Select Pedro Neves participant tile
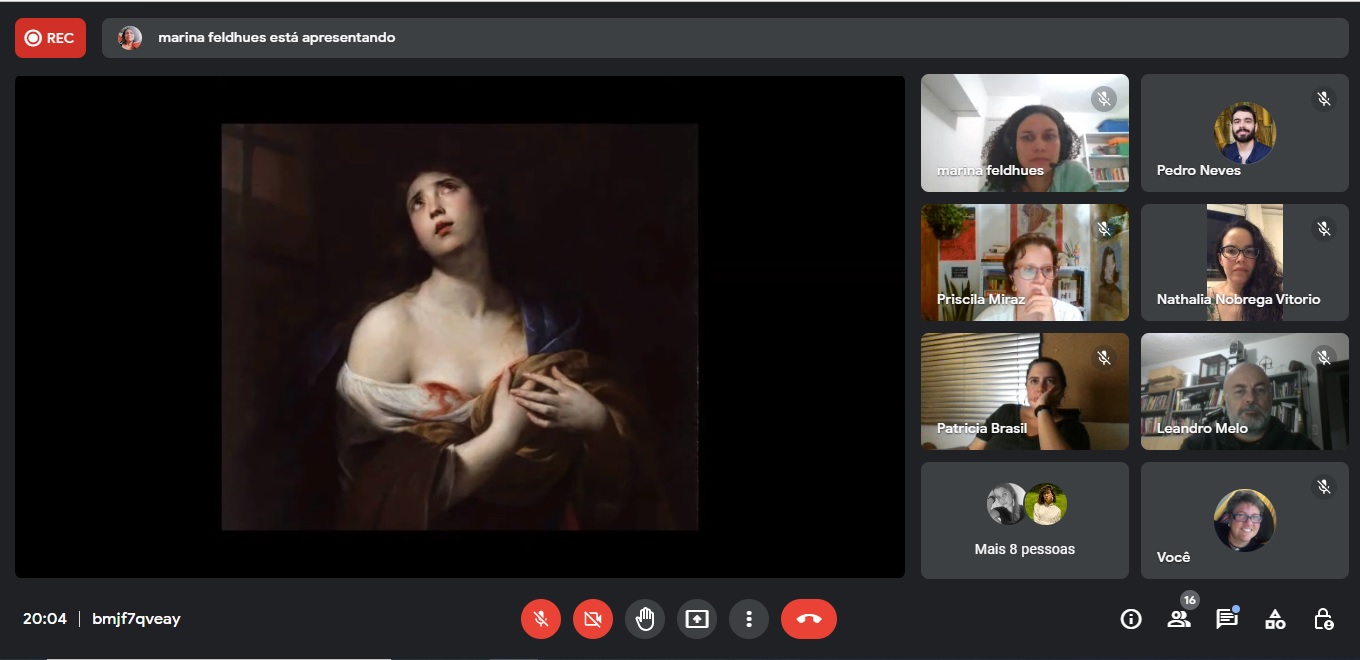 tap(1245, 133)
